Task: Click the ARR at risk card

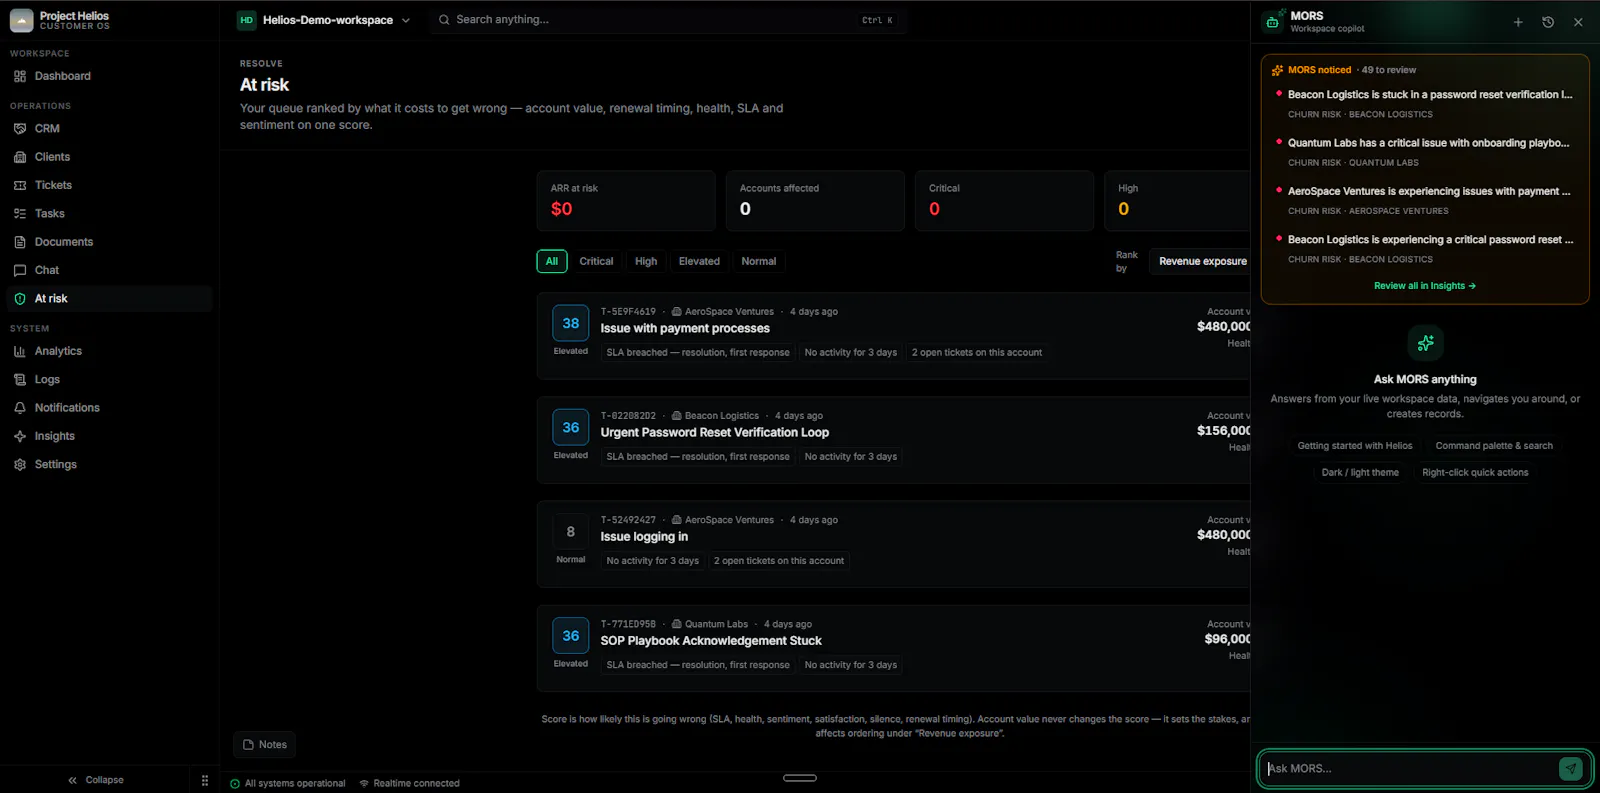Action: (x=626, y=201)
